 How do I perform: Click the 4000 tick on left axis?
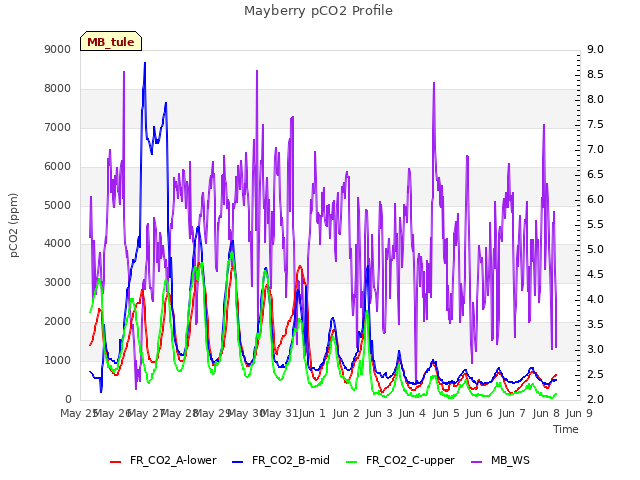coord(58,244)
